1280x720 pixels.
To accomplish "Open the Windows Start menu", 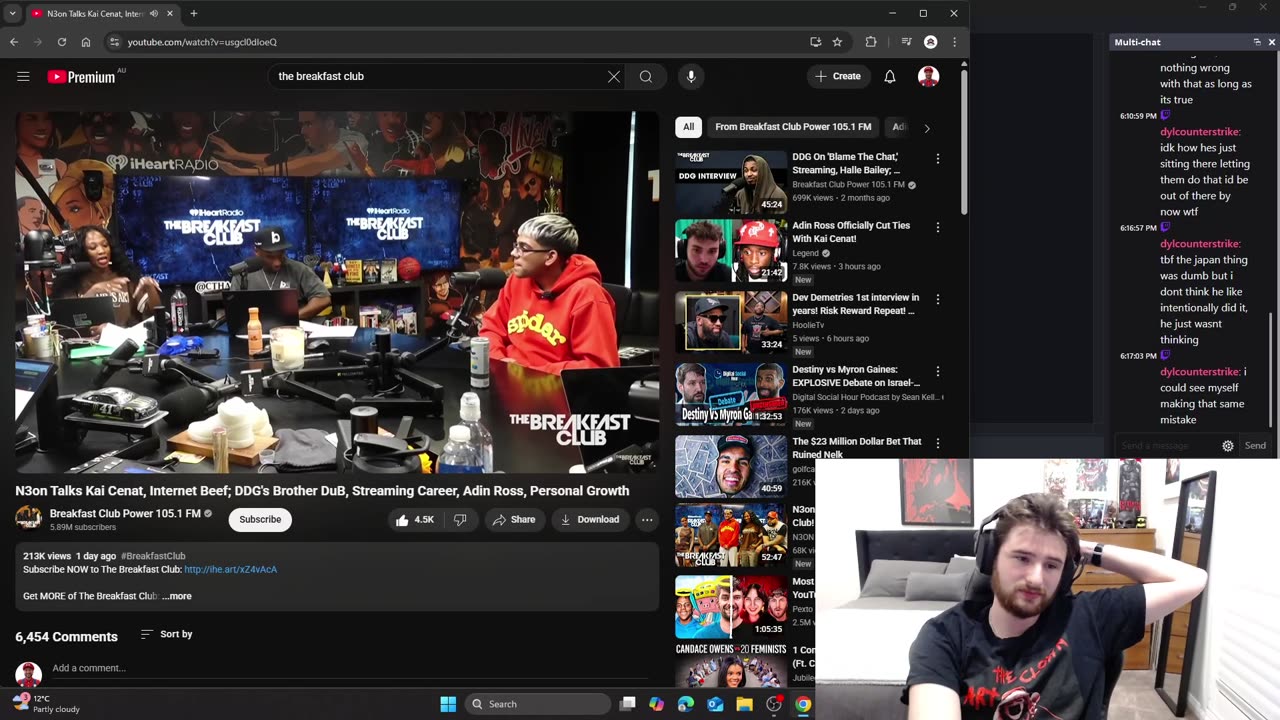I will click(x=448, y=704).
